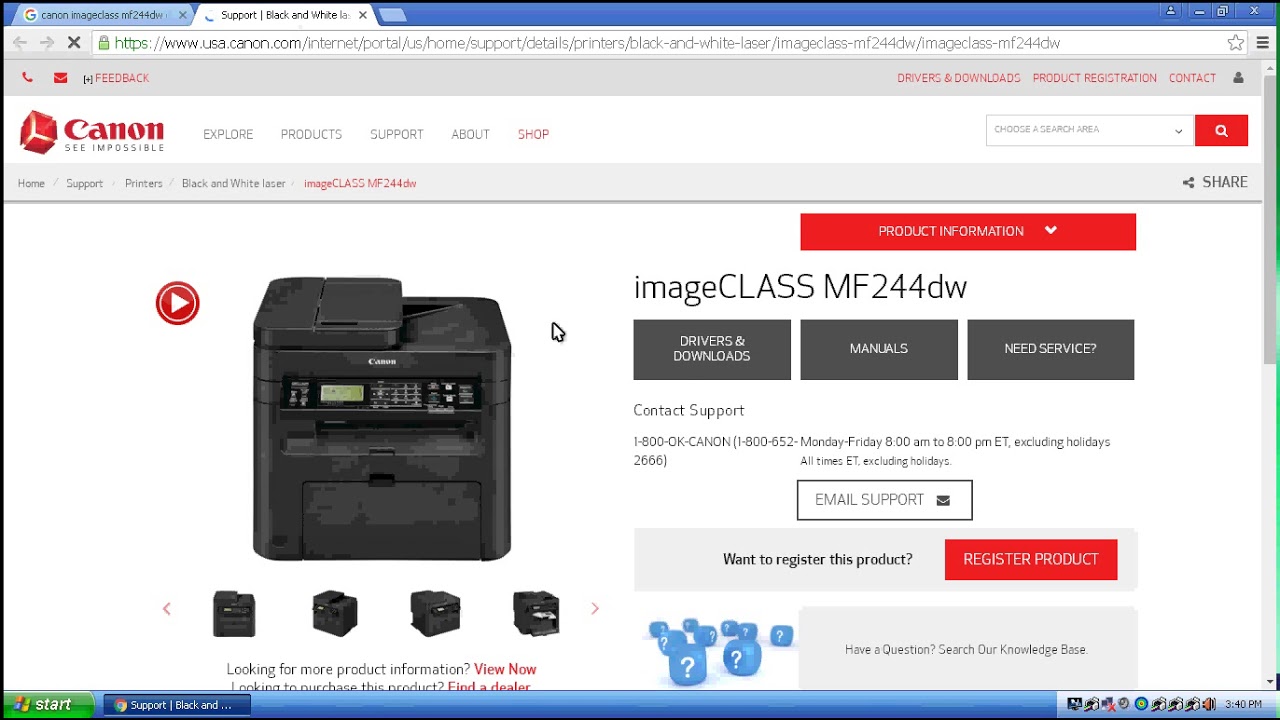
Task: Click the Register Product button
Action: tap(1031, 559)
